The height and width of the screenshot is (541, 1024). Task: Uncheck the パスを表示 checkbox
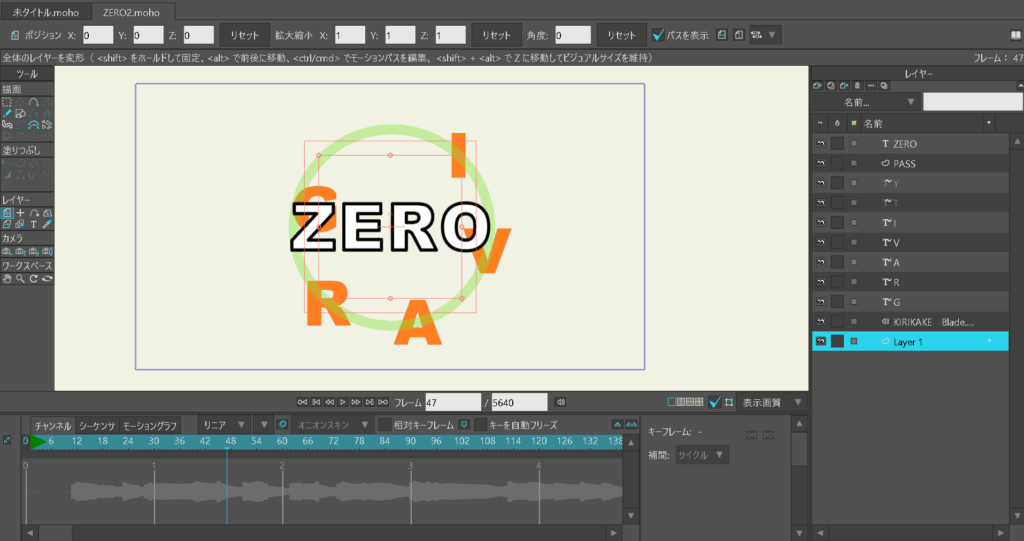(658, 35)
